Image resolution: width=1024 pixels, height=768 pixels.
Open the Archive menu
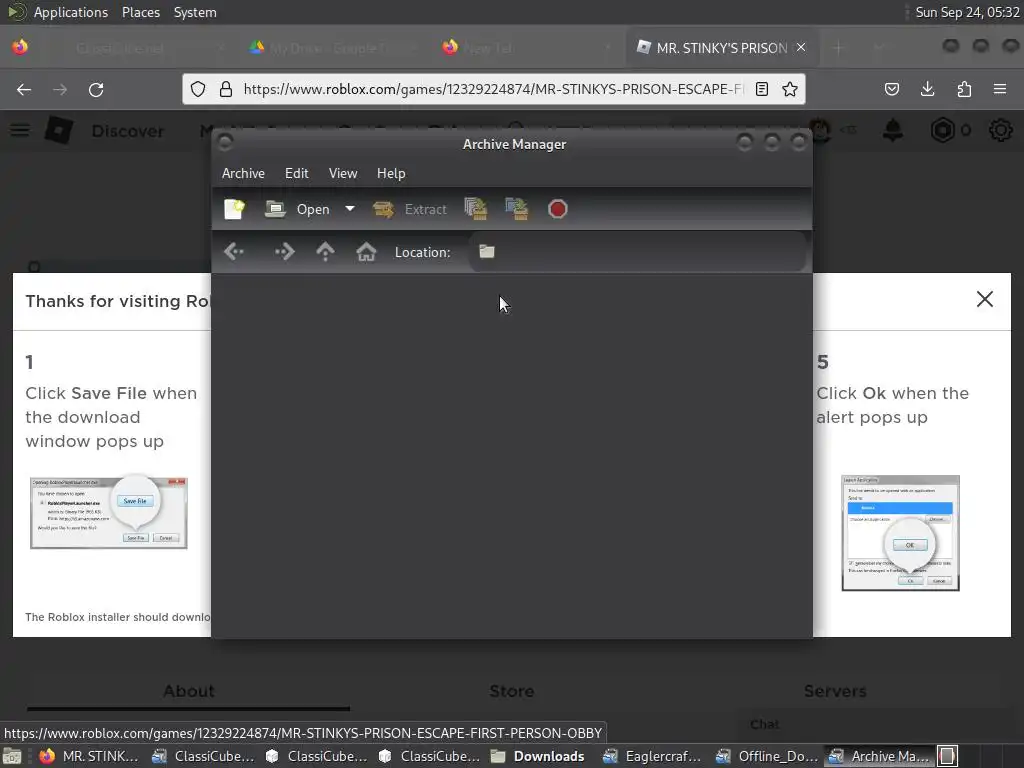[x=243, y=173]
